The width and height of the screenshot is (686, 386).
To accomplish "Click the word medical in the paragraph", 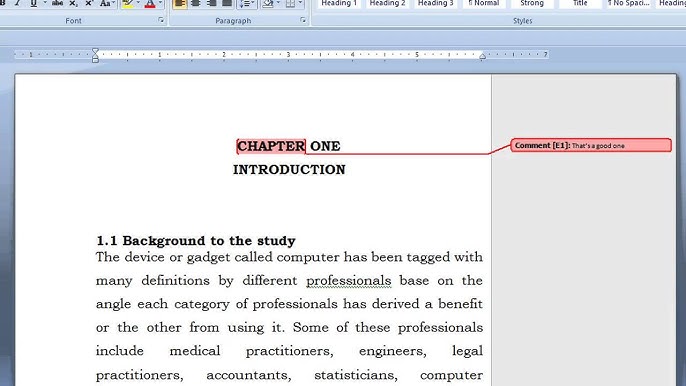I will click(x=195, y=351).
